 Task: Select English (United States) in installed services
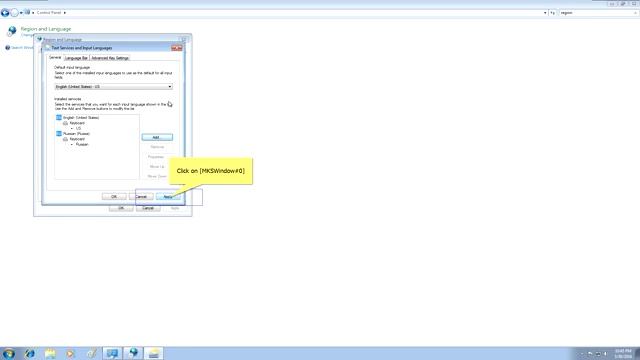pos(81,118)
